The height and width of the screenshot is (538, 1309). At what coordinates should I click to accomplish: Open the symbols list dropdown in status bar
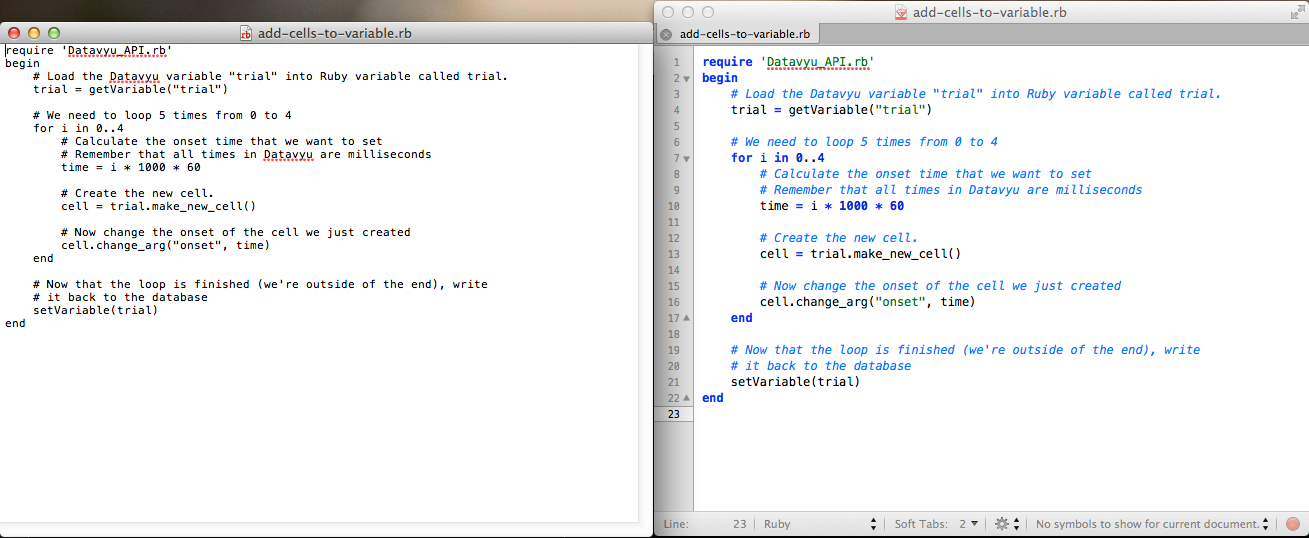[1152, 524]
